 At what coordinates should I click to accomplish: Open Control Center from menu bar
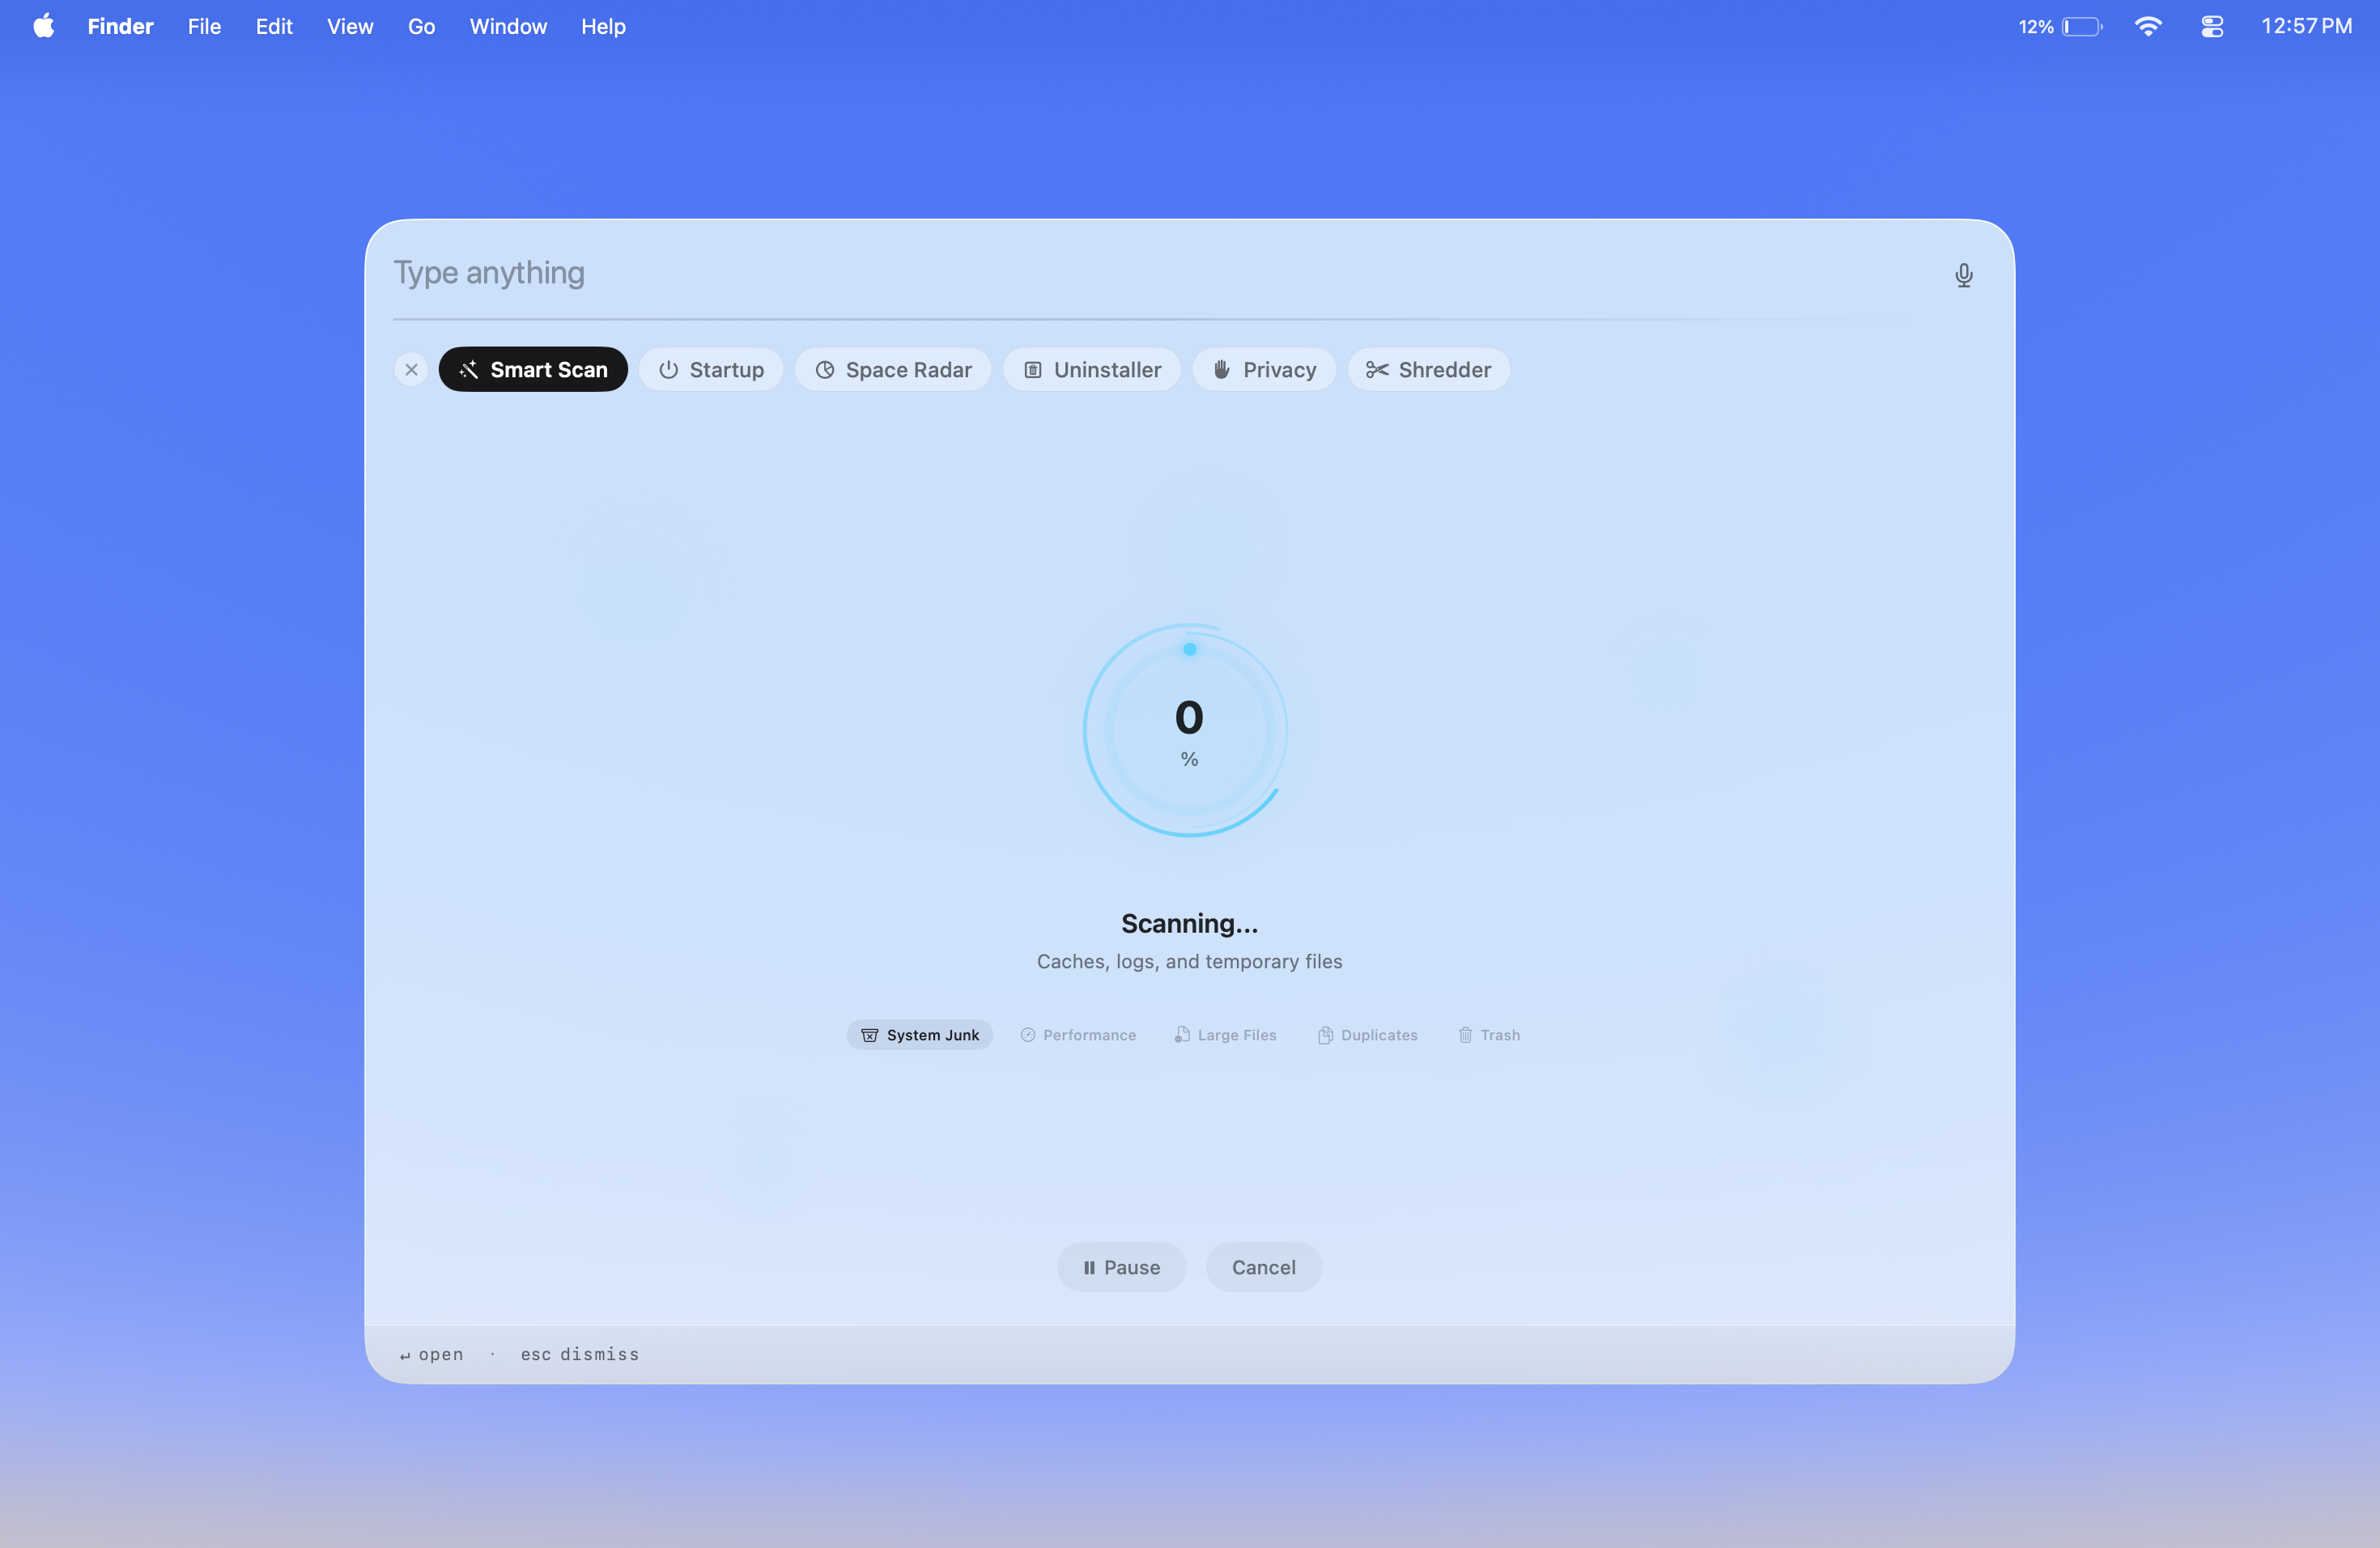[x=2212, y=27]
